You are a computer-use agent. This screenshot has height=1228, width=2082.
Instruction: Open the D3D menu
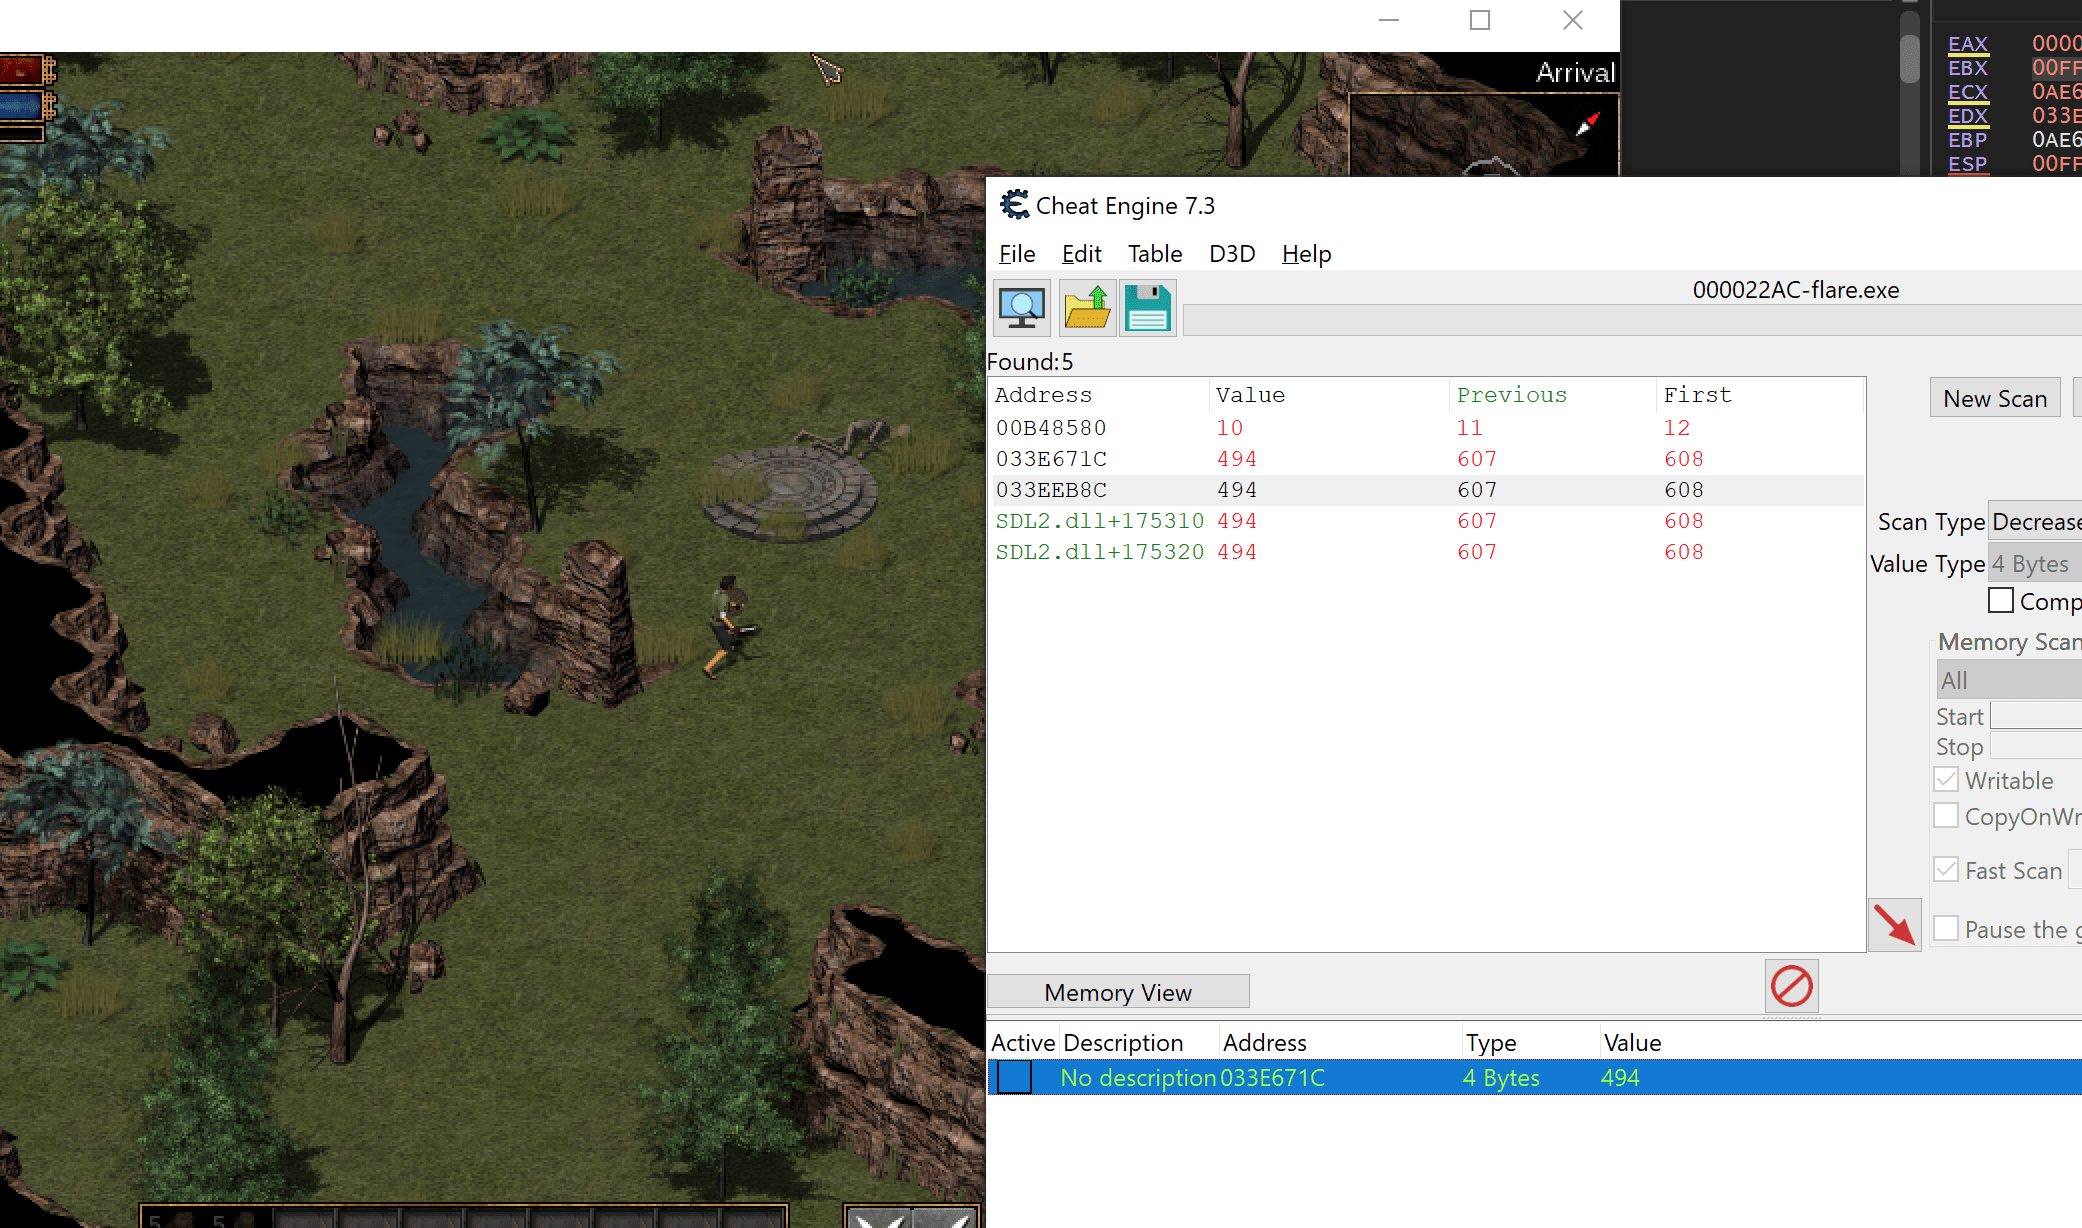click(1232, 254)
